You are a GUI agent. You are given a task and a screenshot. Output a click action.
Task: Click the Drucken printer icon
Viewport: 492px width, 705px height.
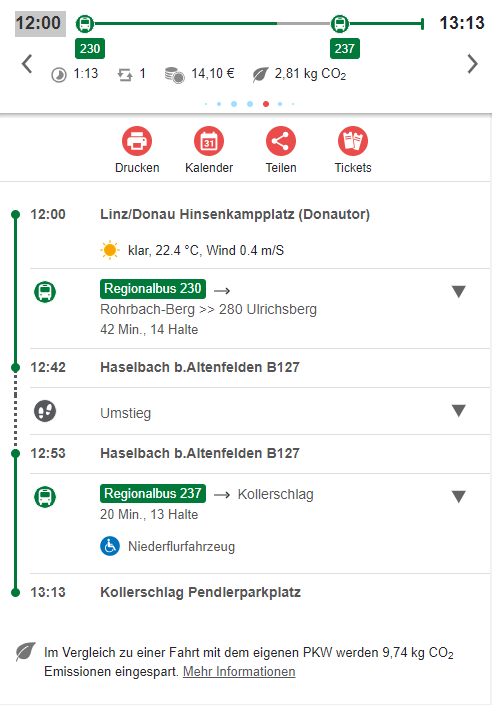coord(137,141)
